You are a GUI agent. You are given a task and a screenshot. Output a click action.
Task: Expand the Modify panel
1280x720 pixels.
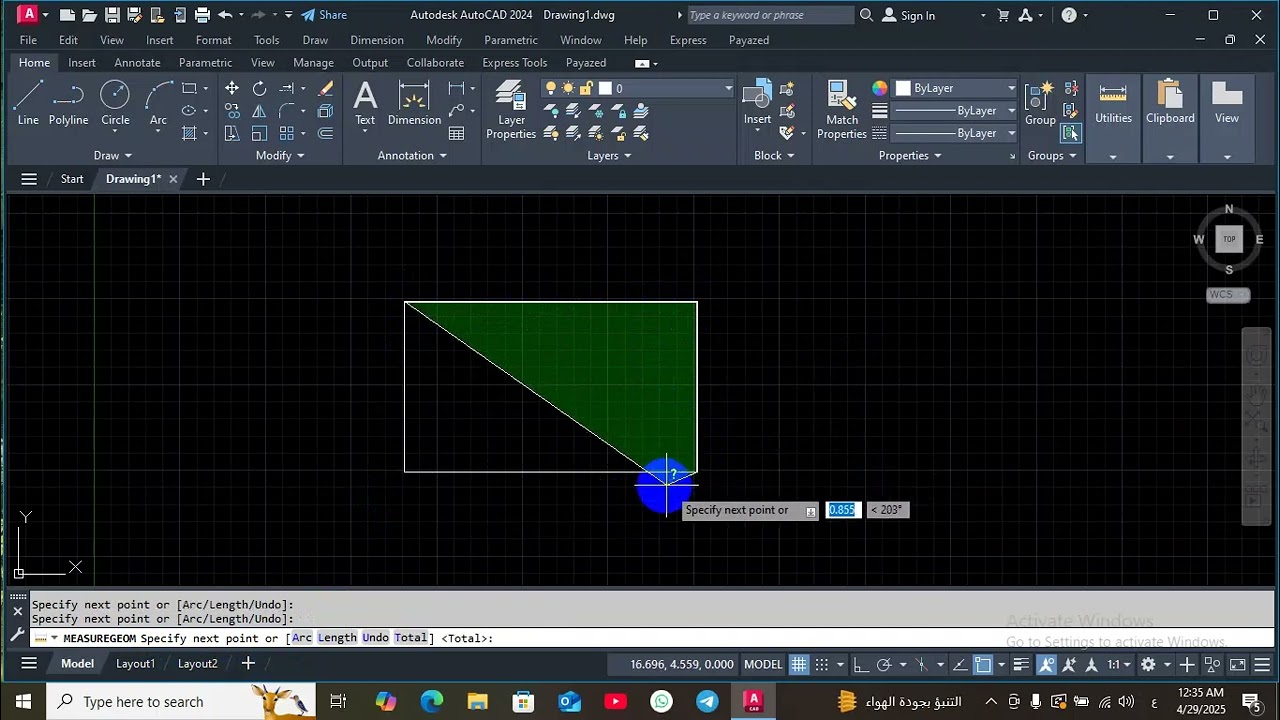pos(280,155)
